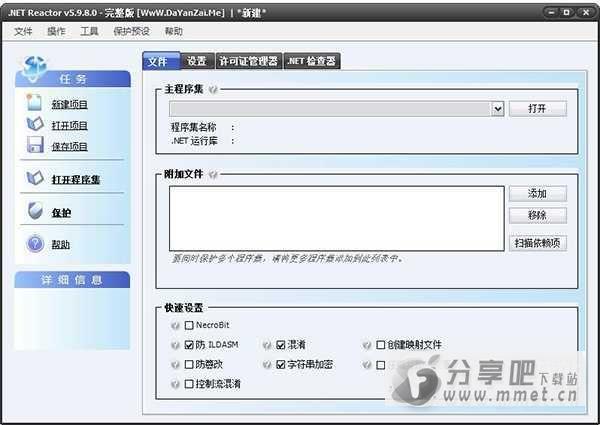Click help icon next to 附加文件 heading
Viewport: 600px width, 425px height.
point(213,174)
